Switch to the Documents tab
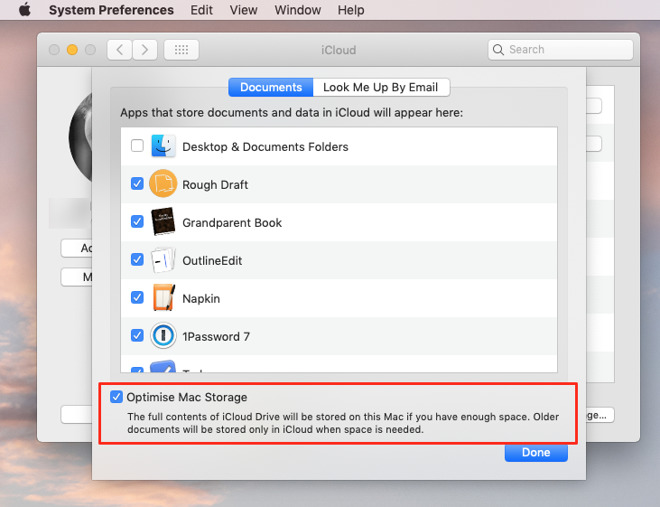The image size is (660, 507). click(271, 87)
